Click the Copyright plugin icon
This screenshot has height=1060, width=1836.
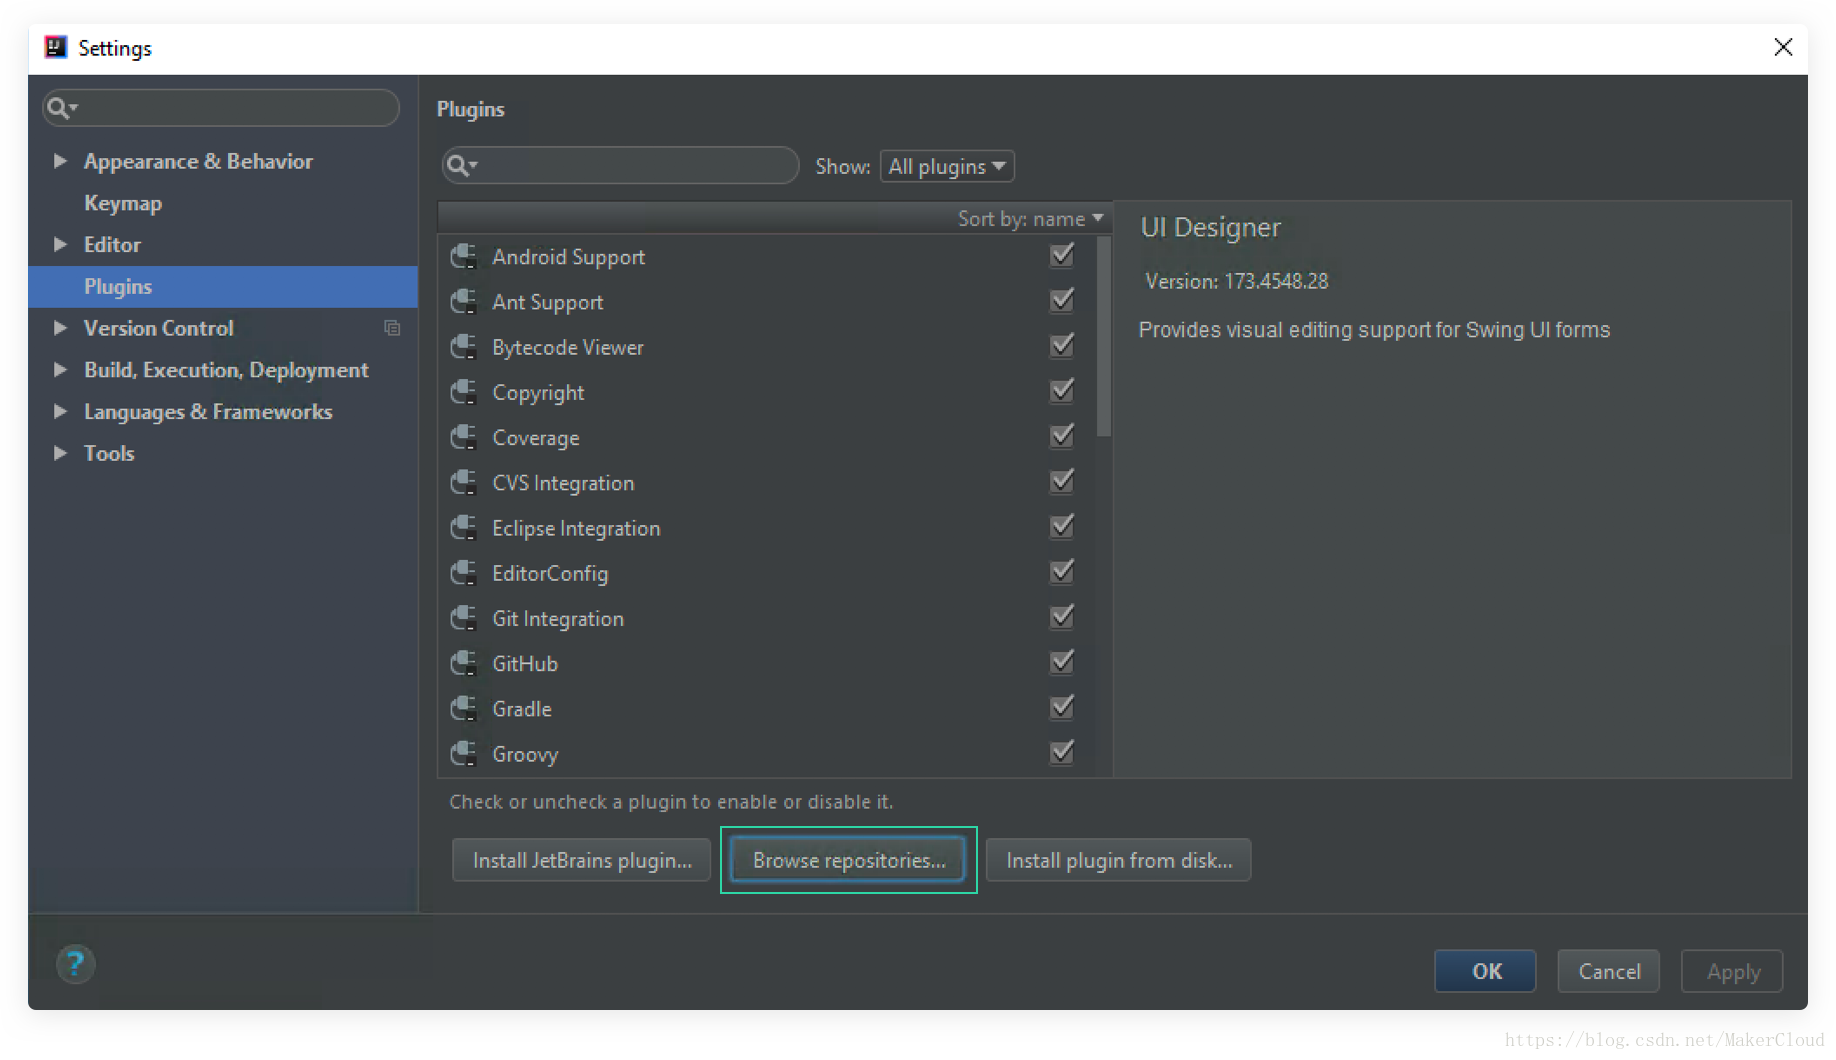[463, 392]
